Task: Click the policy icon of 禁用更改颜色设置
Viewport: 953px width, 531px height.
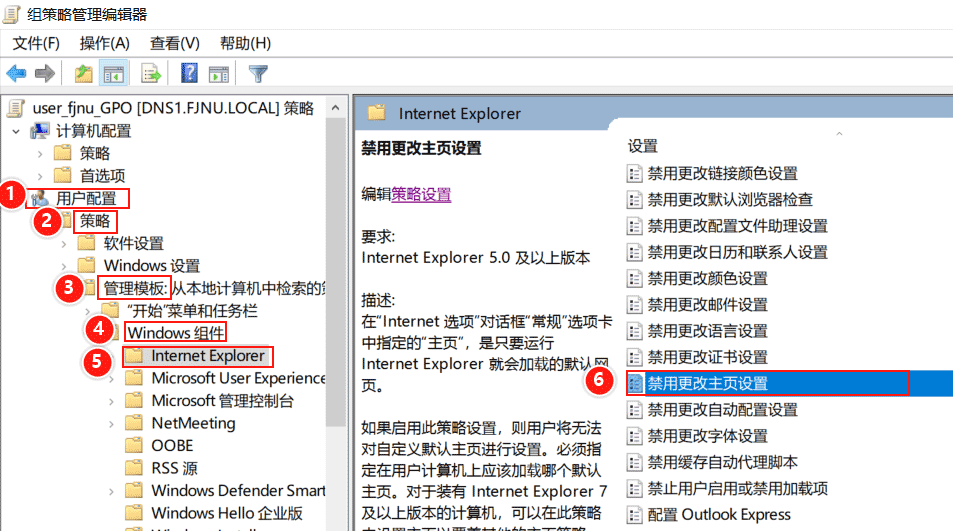Action: pos(635,279)
